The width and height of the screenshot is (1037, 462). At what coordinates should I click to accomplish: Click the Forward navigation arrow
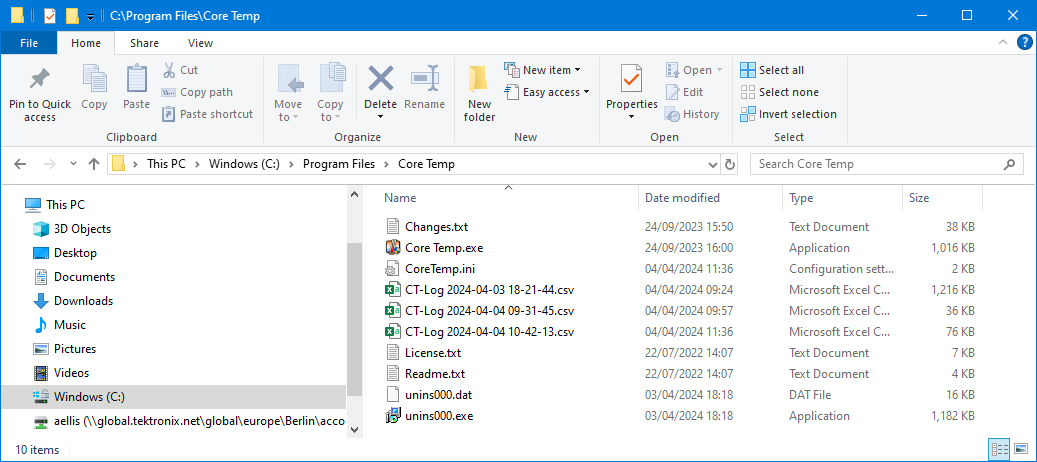49,164
